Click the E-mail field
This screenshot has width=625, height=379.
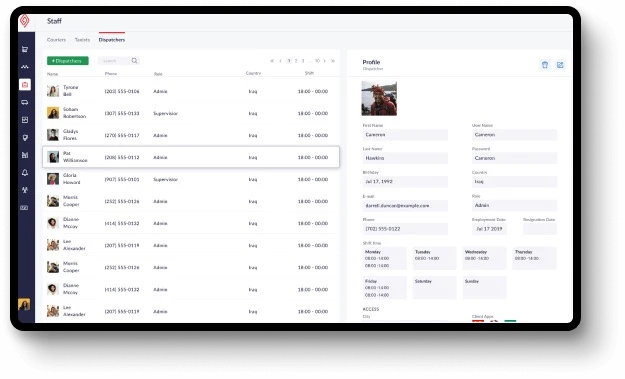click(405, 206)
